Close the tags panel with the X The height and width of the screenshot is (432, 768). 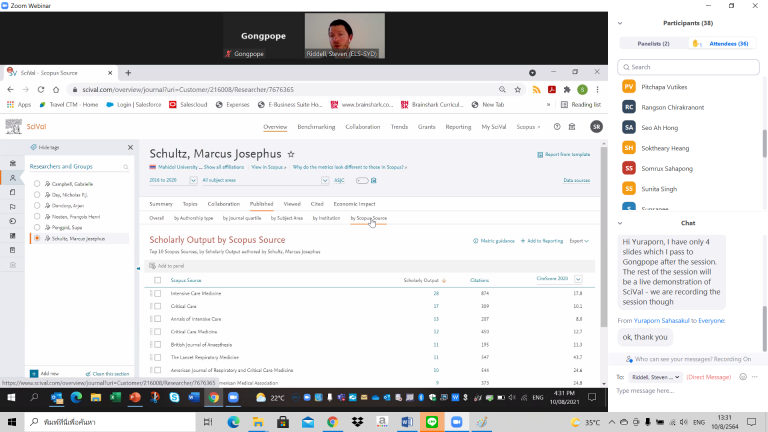coord(130,147)
